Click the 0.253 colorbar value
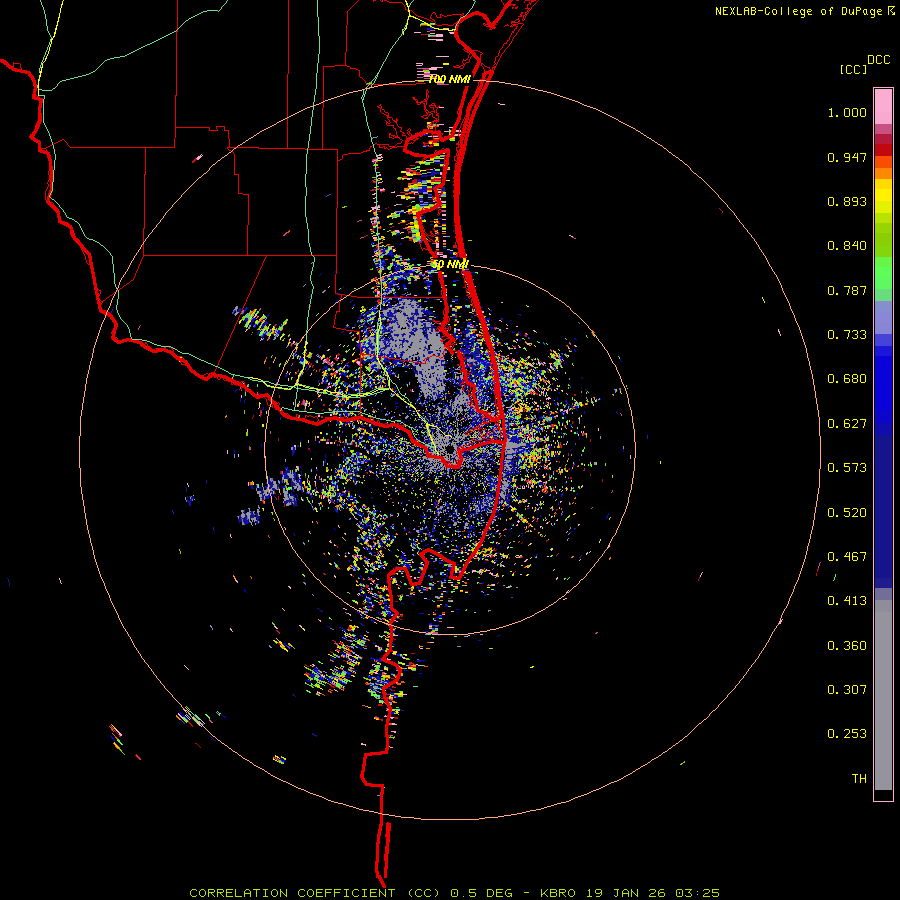Image resolution: width=900 pixels, height=900 pixels. (x=847, y=734)
